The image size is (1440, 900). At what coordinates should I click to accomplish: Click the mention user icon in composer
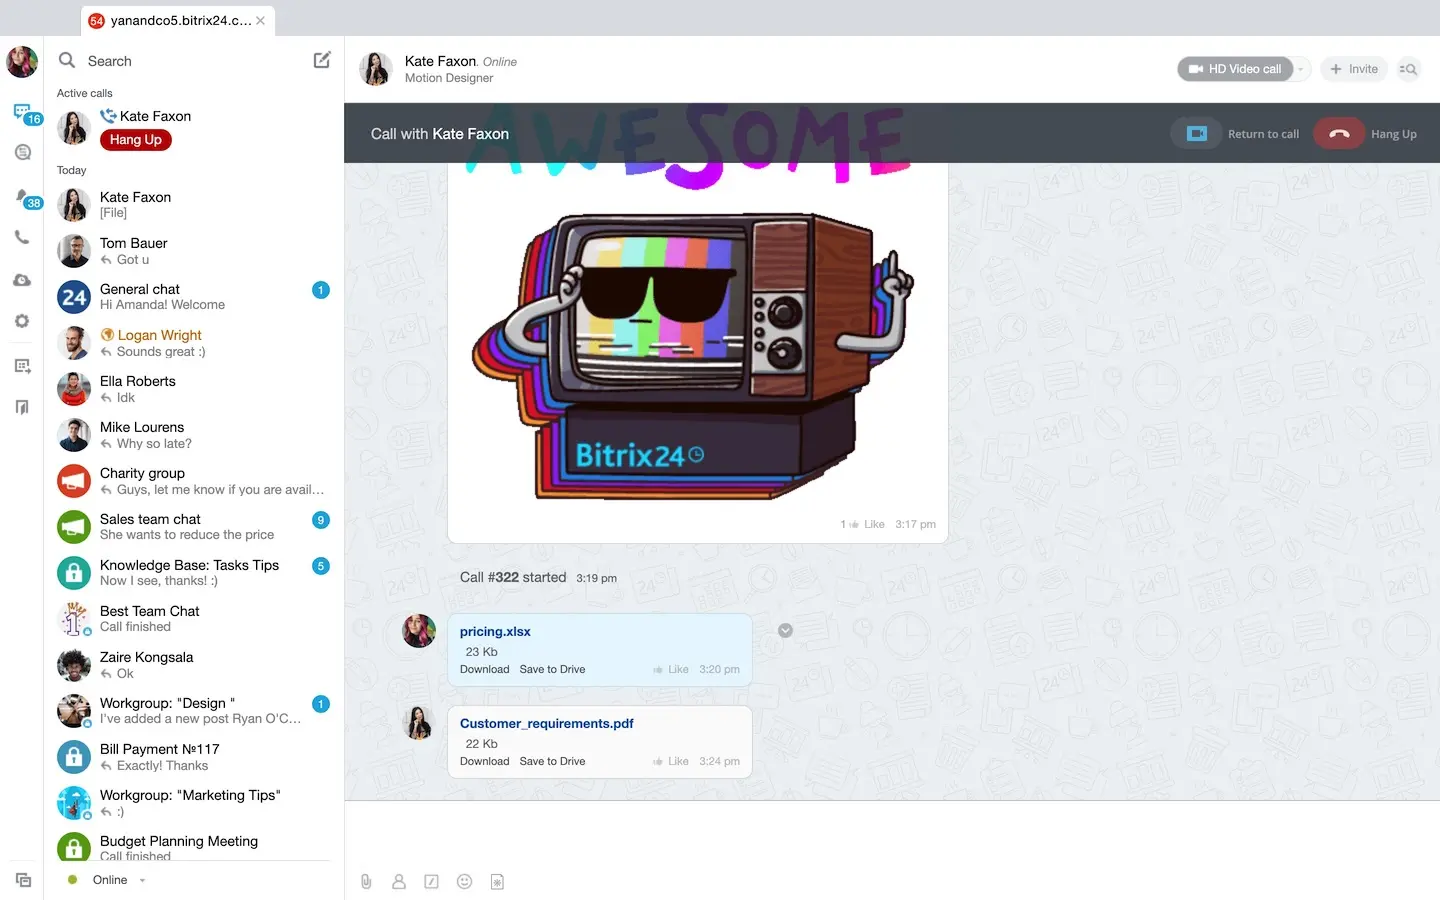pos(399,881)
